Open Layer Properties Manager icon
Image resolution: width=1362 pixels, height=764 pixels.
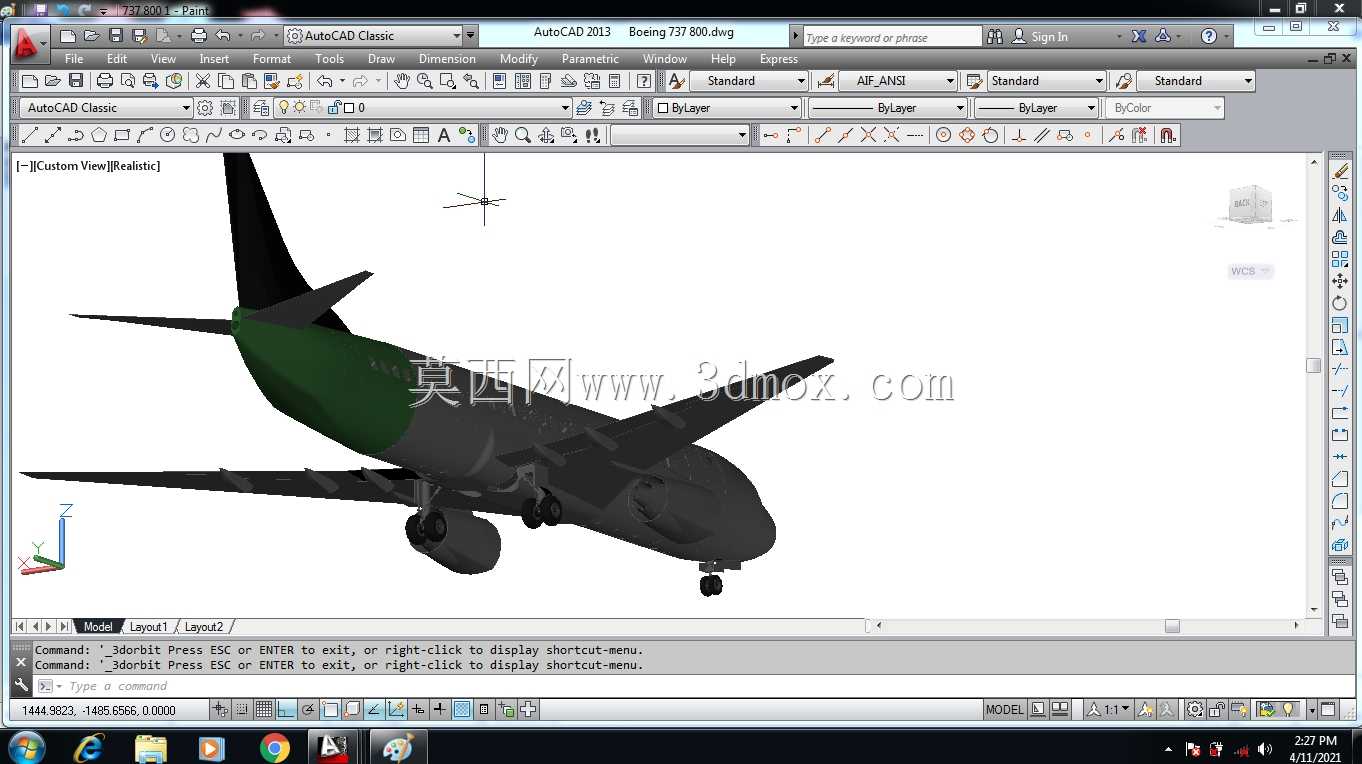coord(261,108)
